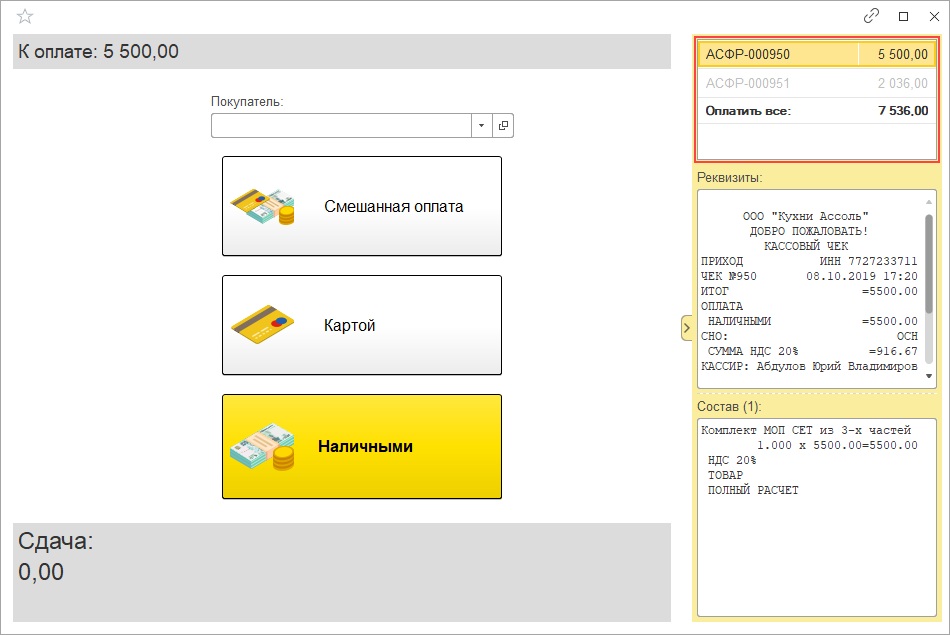The height and width of the screenshot is (635, 950).
Task: Click the Реквизиты vertical scrollbar thumb
Action: point(929,264)
